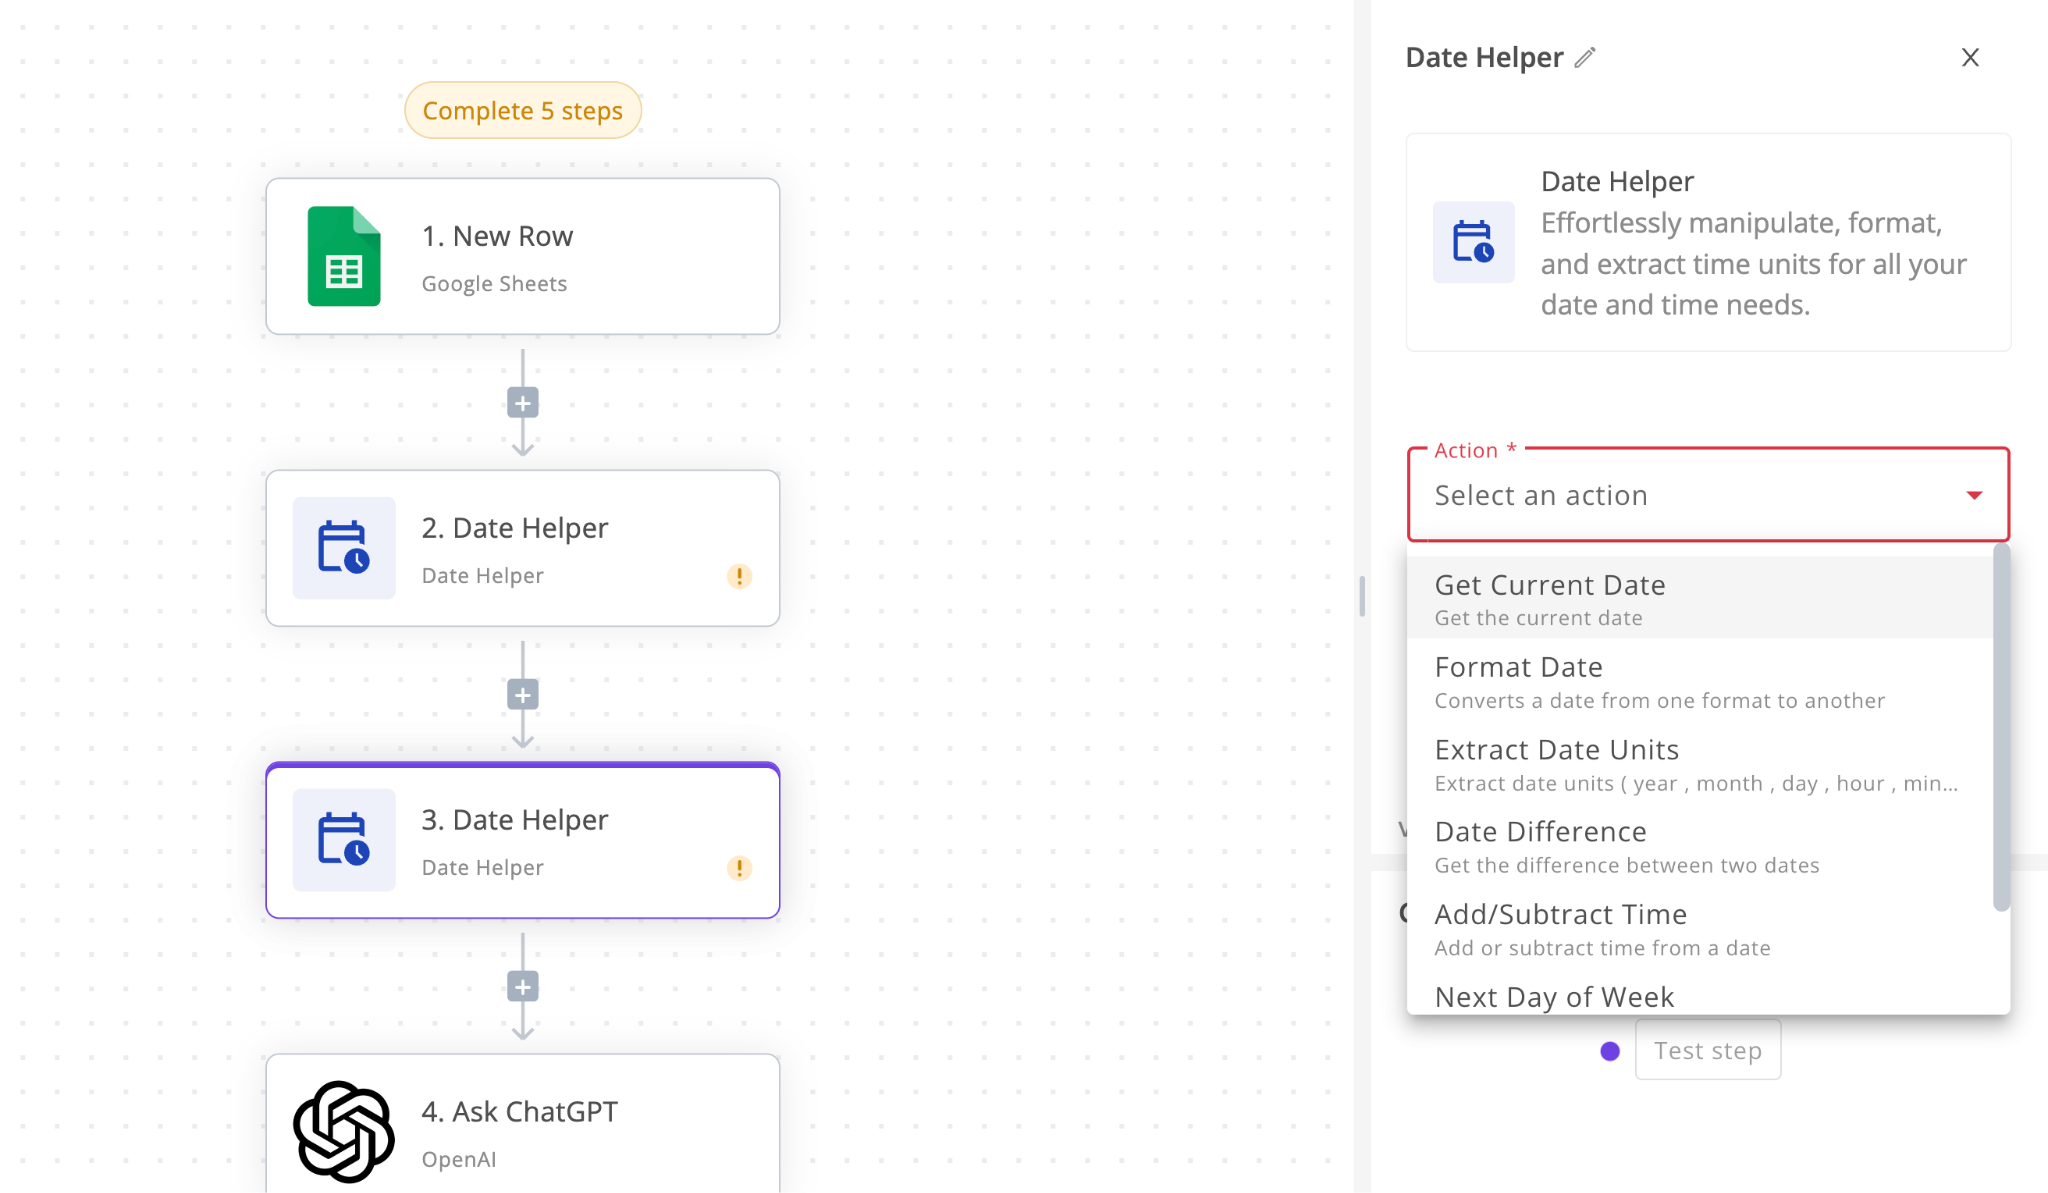Screen dimensions: 2048x1193
Task: Click the warning icon on step 3
Action: [x=739, y=868]
